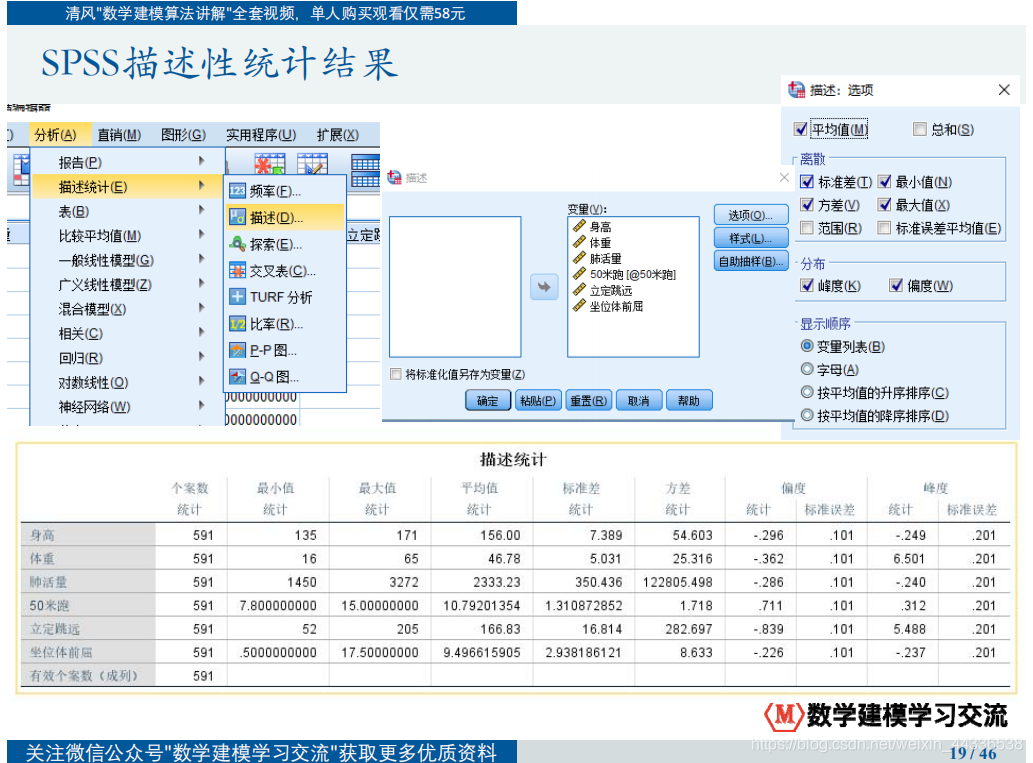Click the 频率(F) icon in submenu

click(x=237, y=191)
